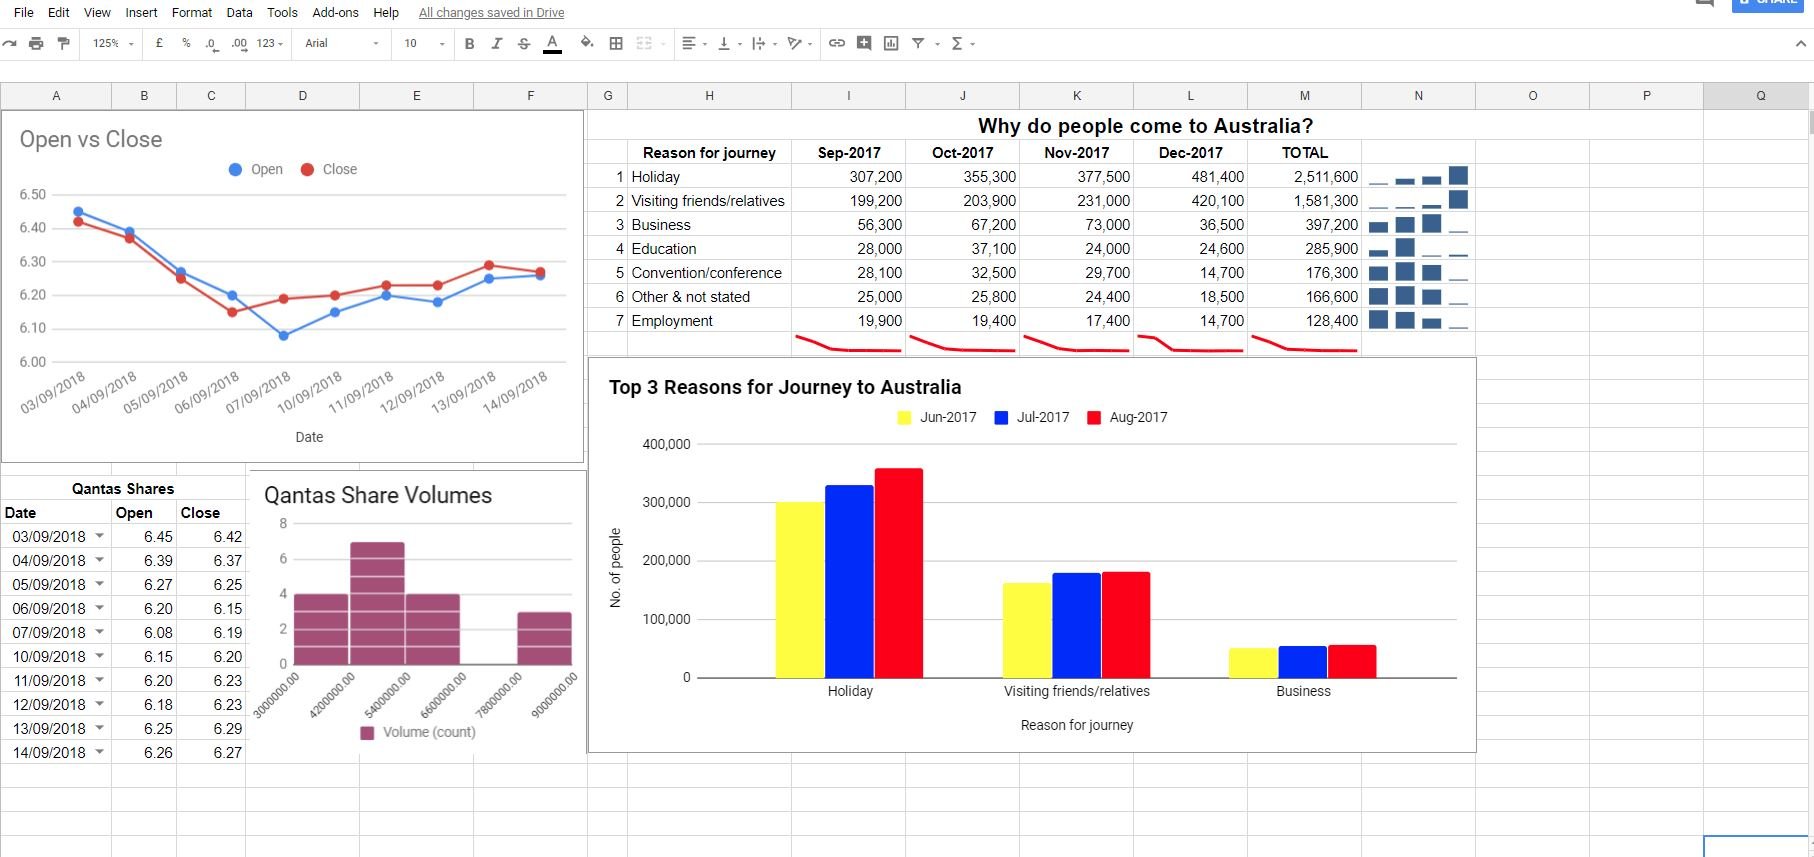
Task: Expand the dropdown arrow on 06/09/2018 cell
Action: pyautogui.click(x=99, y=608)
